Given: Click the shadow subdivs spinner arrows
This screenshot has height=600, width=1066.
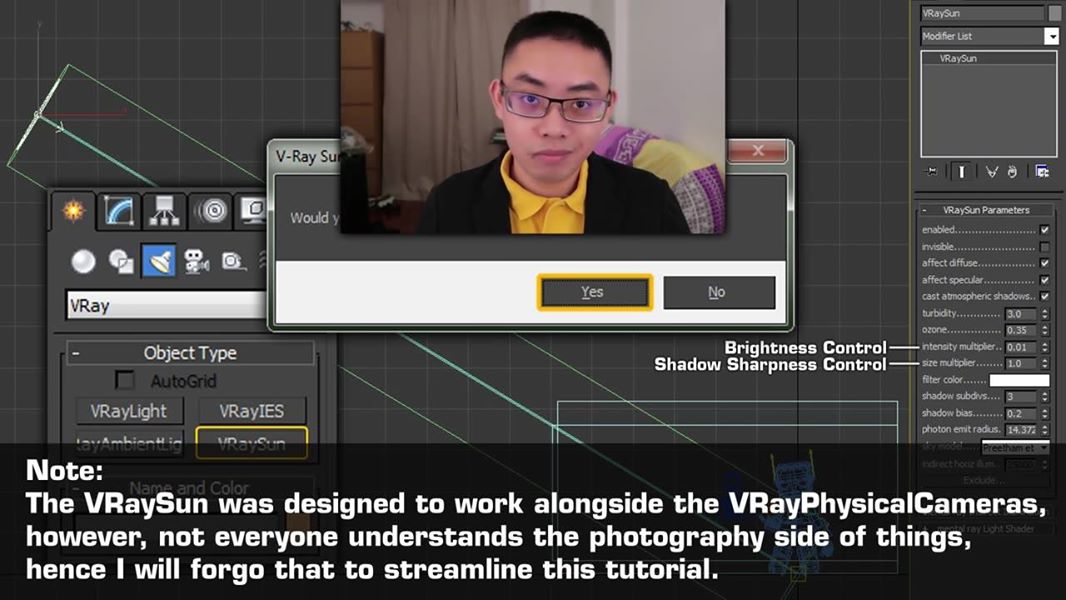Looking at the screenshot, I should tap(1045, 397).
